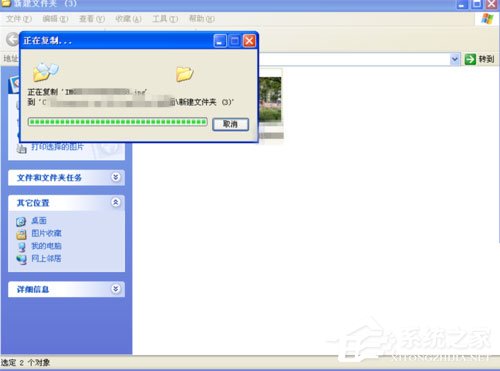Screen dimensions: 500x371
Task: Click the green copy progress bar
Action: point(118,122)
